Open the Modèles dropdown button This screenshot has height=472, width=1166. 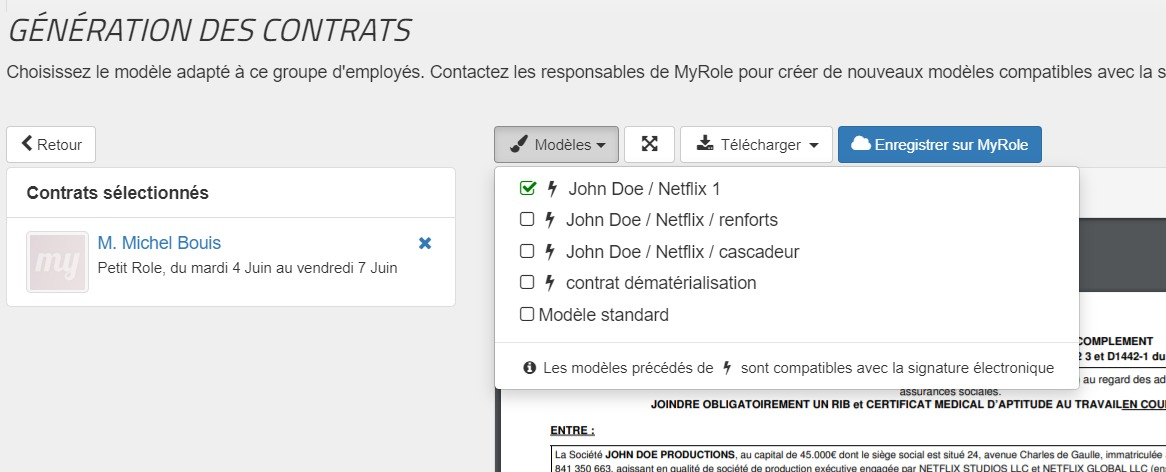pyautogui.click(x=556, y=144)
